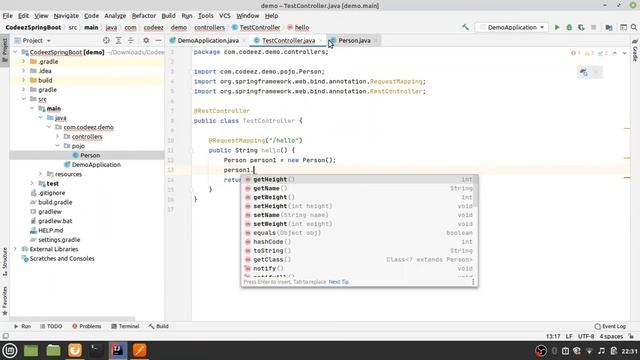Open the TODO tool window

pos(51,326)
